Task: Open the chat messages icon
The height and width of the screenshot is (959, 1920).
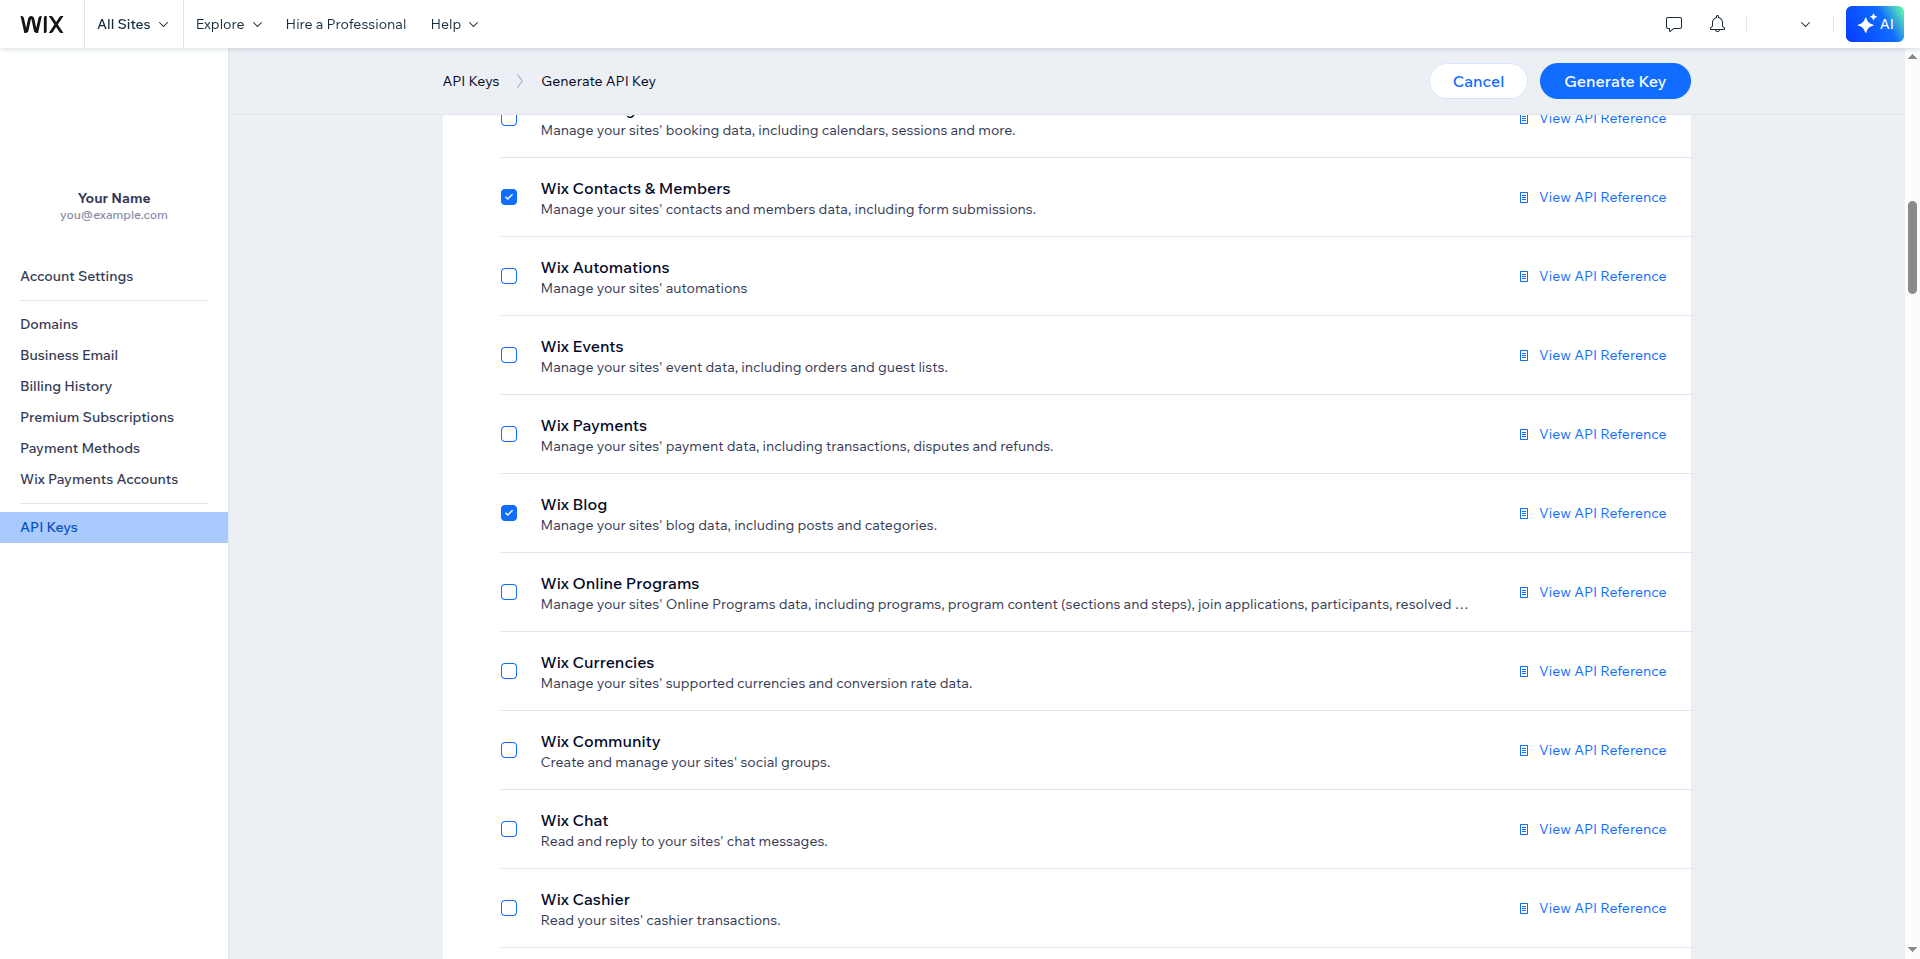Action: pyautogui.click(x=1674, y=24)
